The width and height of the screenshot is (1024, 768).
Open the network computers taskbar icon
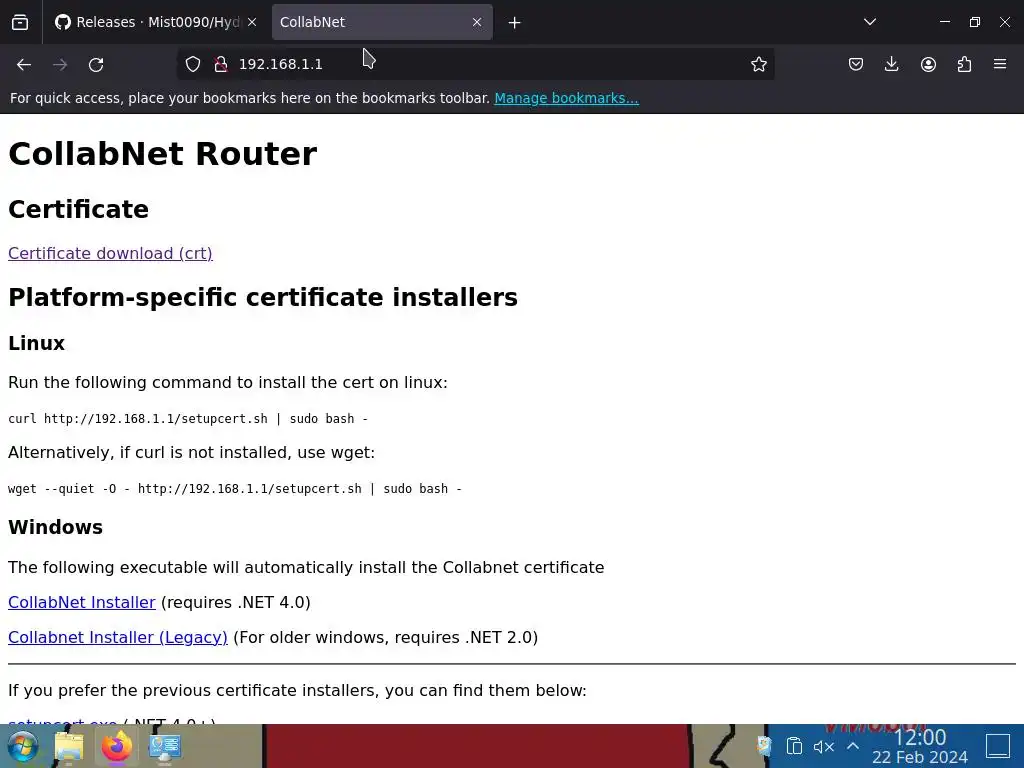click(165, 747)
